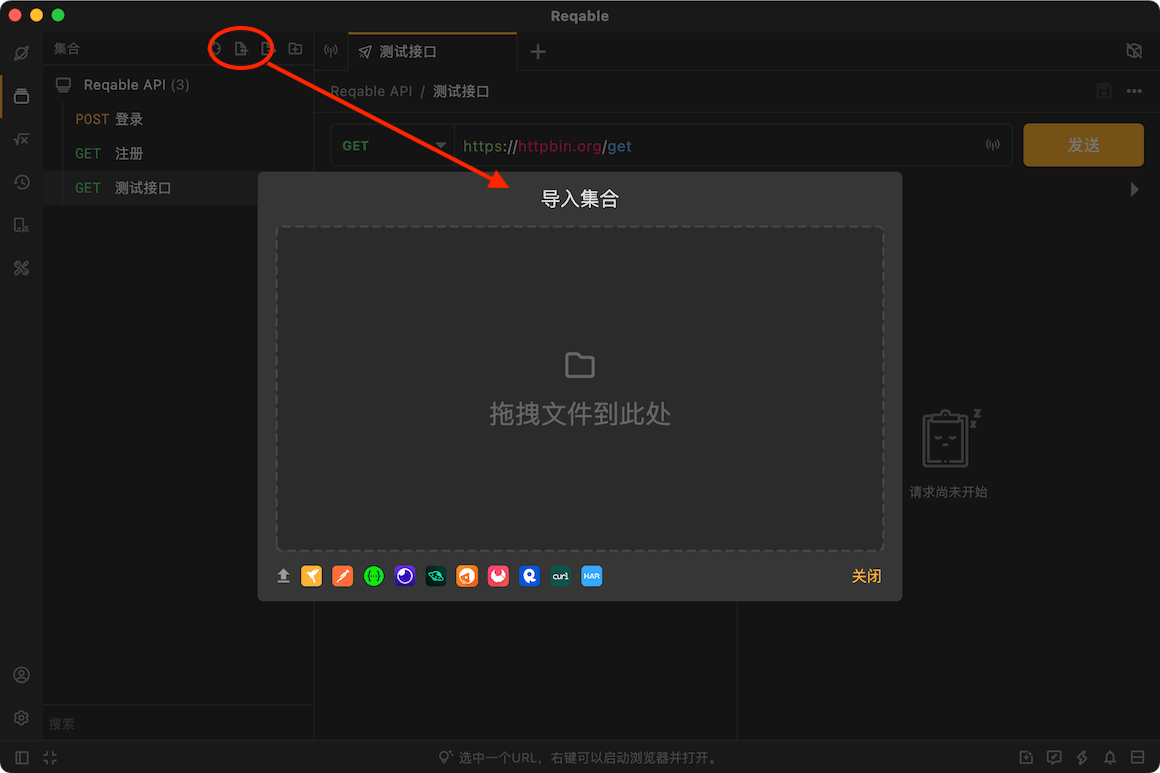This screenshot has width=1160, height=773.
Task: Switch to the 测试接口 tab
Action: pyautogui.click(x=432, y=52)
